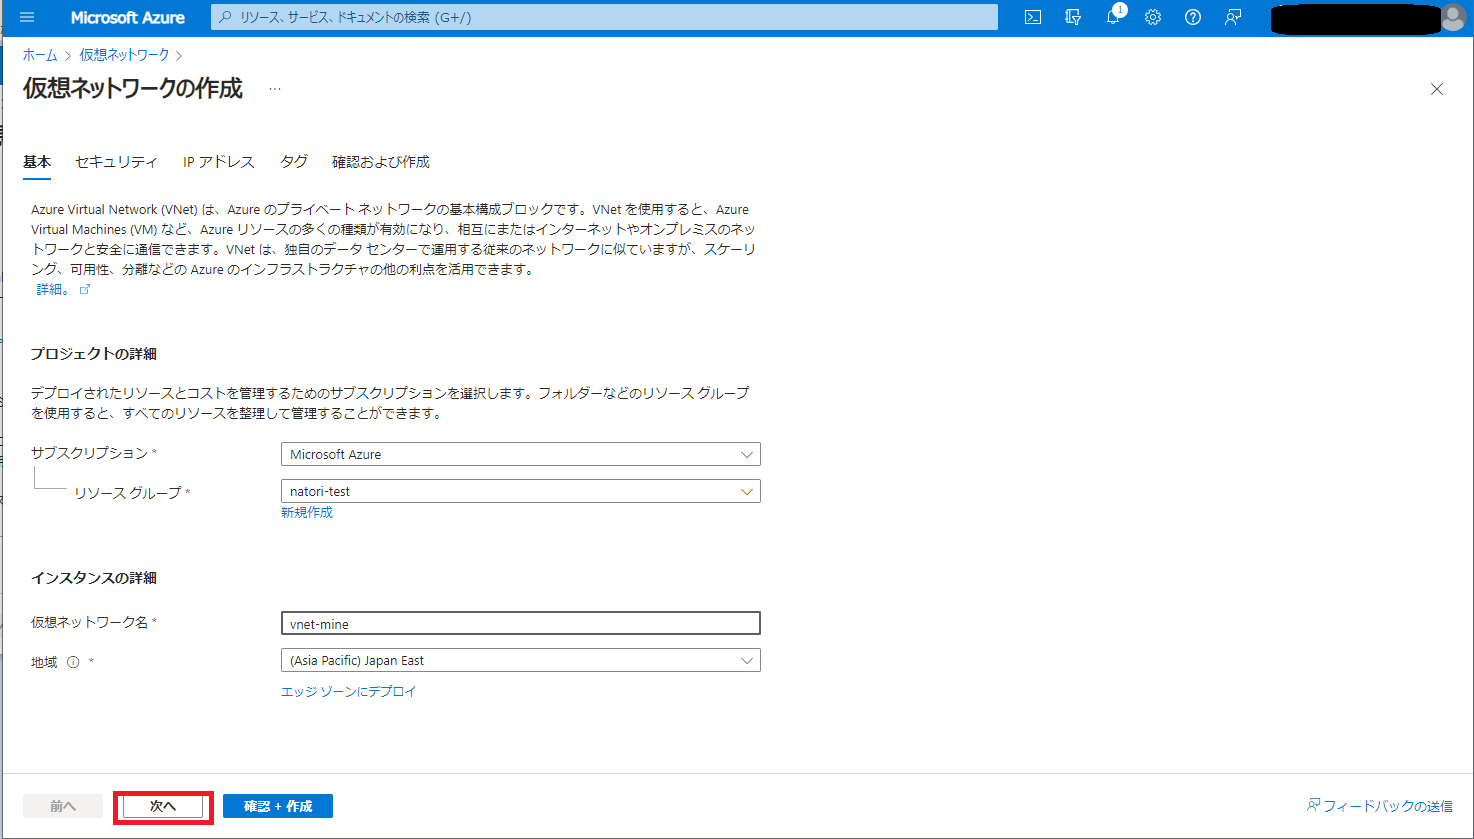
Task: Click the external link icon beside 詳細
Action: (85, 289)
